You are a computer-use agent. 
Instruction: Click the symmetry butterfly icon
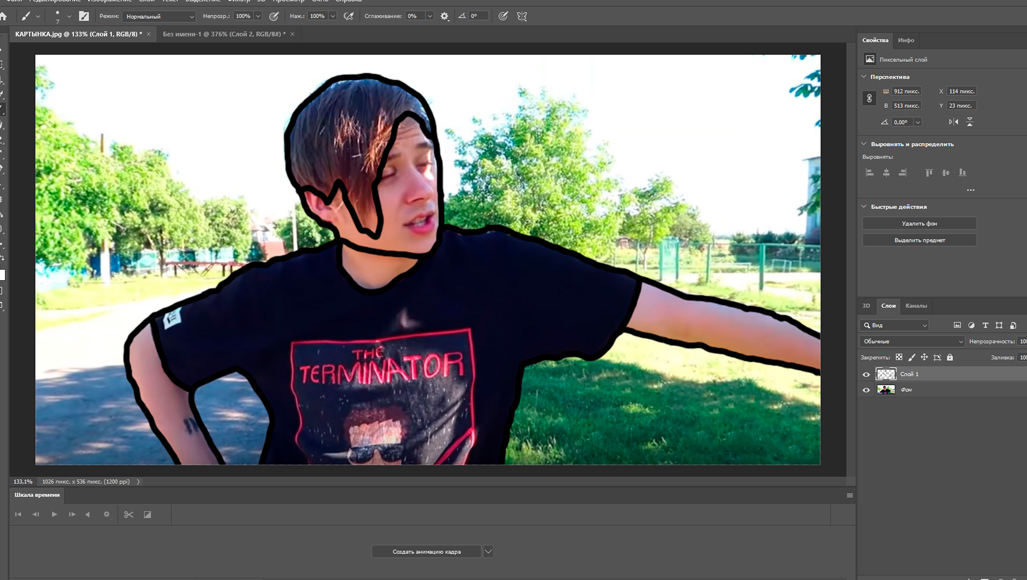pyautogui.click(x=522, y=16)
